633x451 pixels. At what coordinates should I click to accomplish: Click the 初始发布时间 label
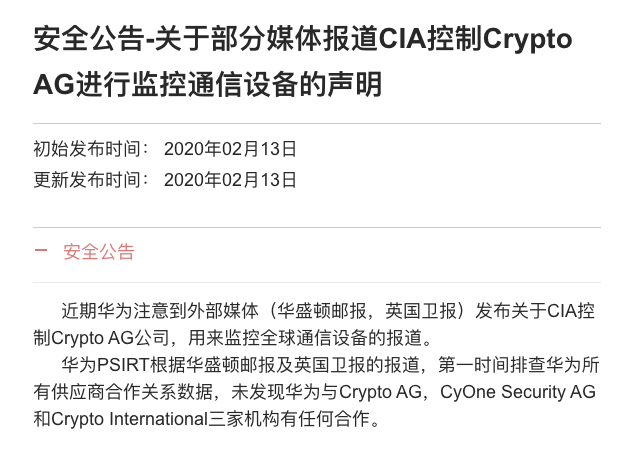[x=90, y=148]
